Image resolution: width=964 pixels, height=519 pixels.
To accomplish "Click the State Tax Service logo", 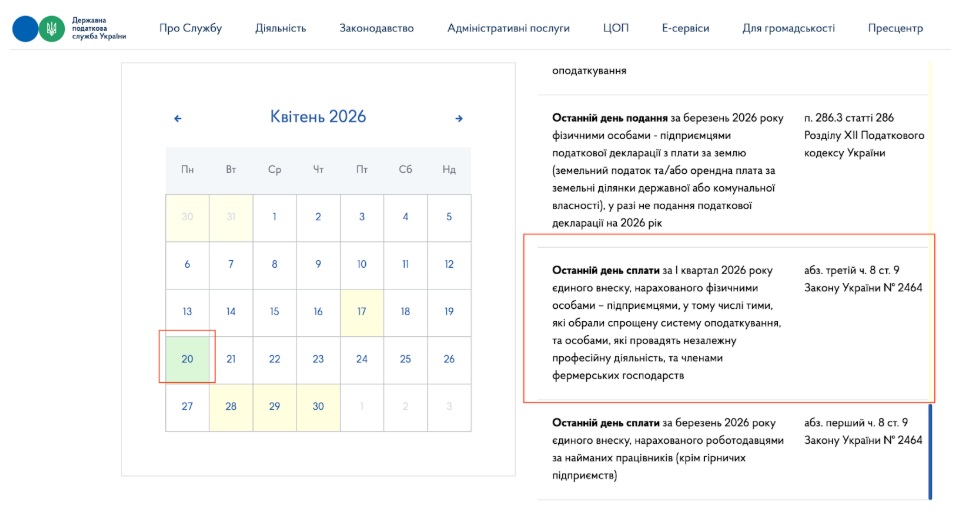I will pos(69,29).
